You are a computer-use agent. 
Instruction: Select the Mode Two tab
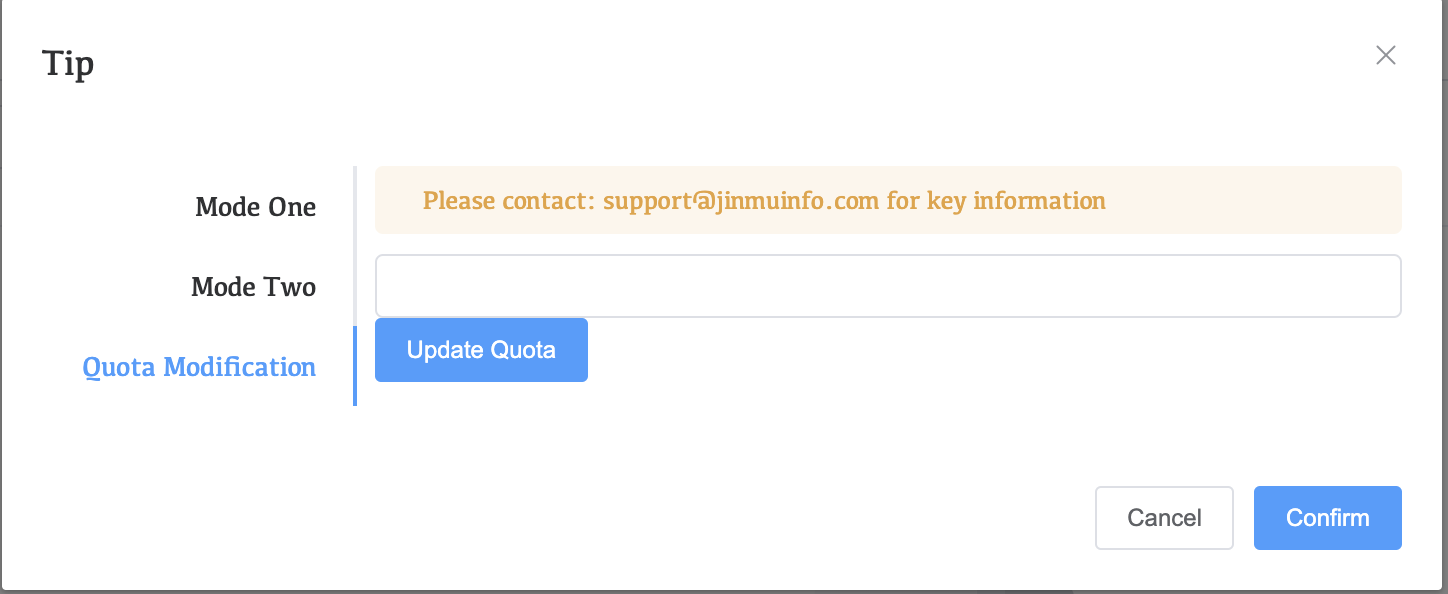253,287
